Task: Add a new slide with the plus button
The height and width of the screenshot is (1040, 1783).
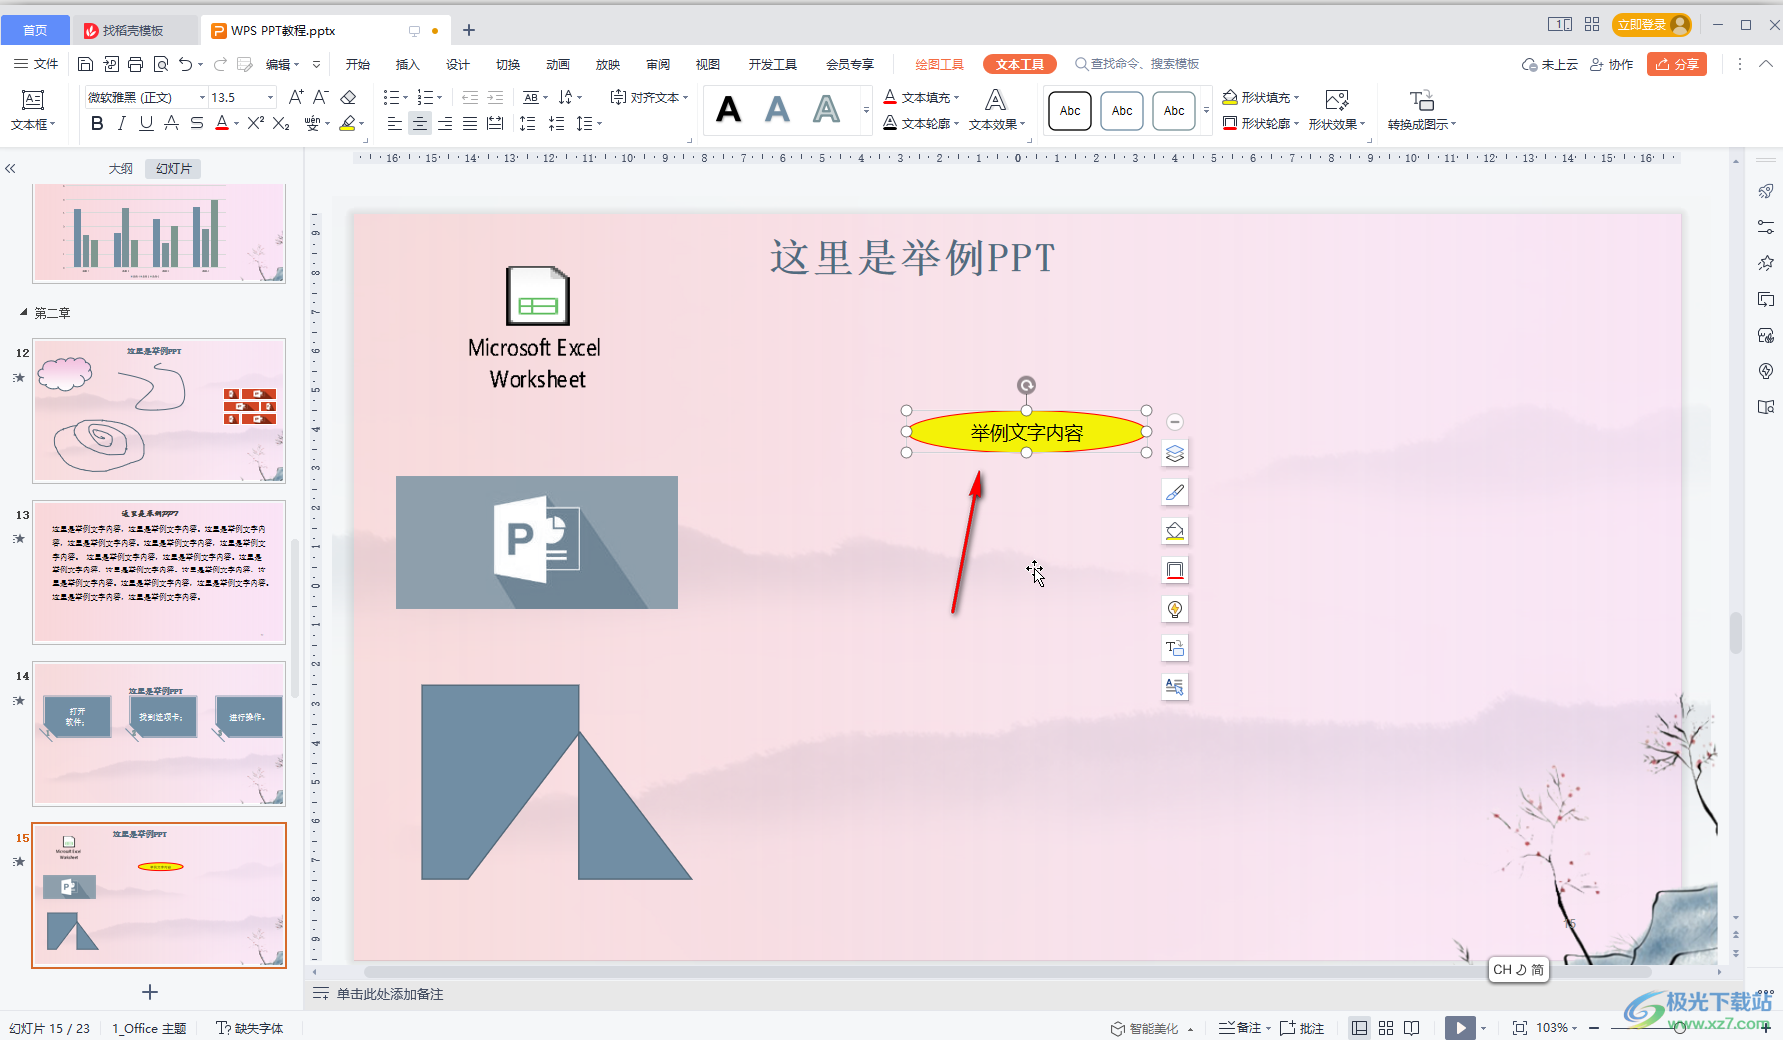Action: (x=150, y=992)
